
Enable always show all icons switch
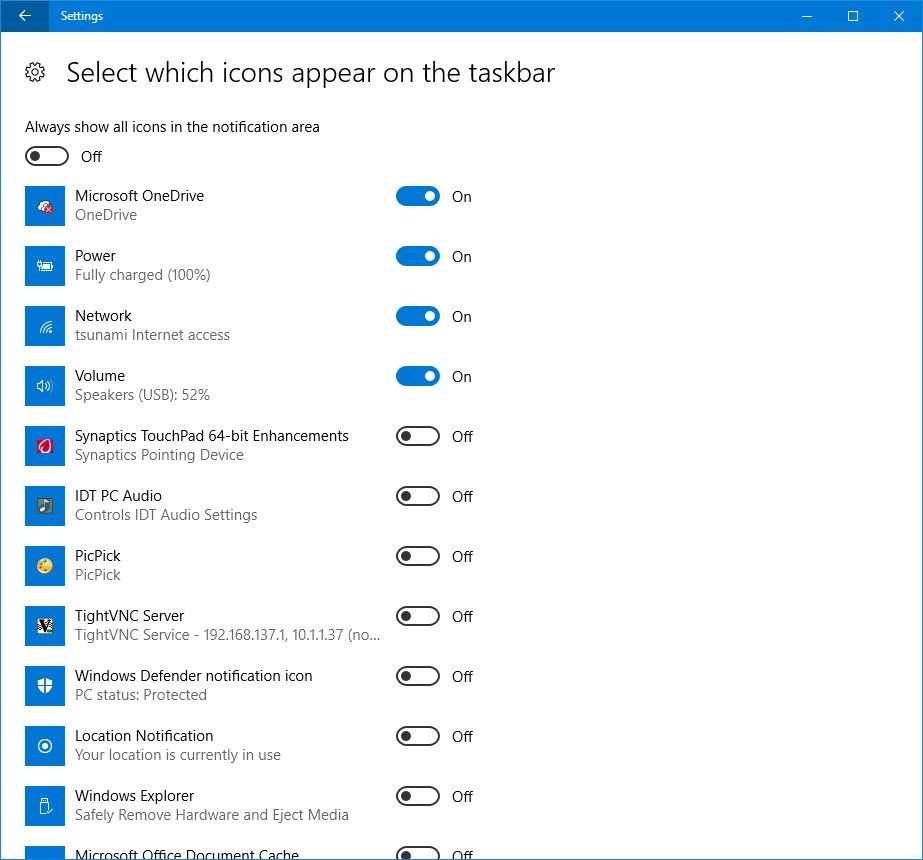tap(46, 156)
